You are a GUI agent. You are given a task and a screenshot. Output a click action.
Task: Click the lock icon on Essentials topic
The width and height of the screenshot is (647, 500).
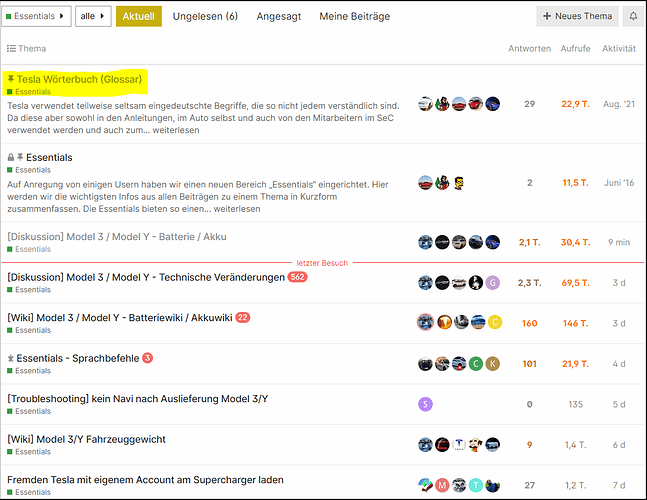(11, 157)
